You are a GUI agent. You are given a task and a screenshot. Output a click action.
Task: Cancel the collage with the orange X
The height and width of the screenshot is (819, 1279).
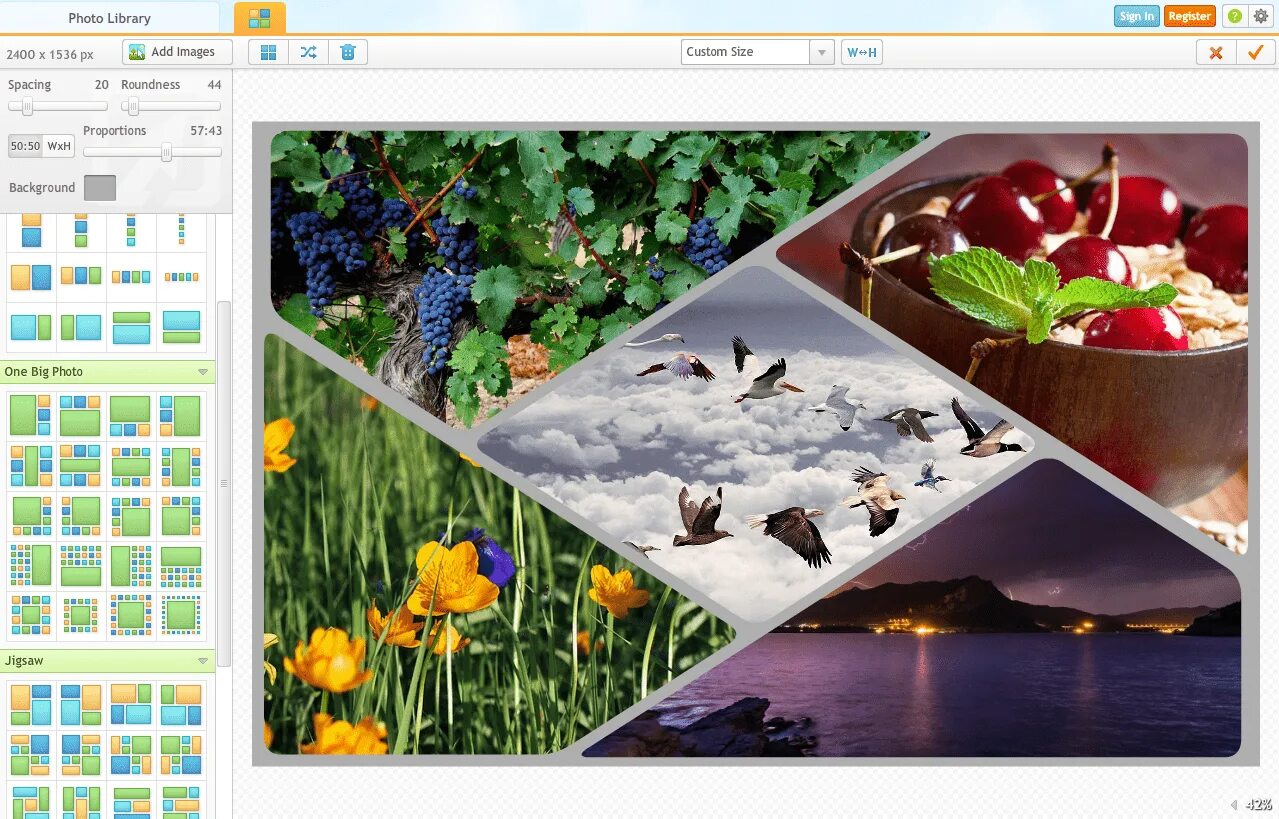[1216, 53]
